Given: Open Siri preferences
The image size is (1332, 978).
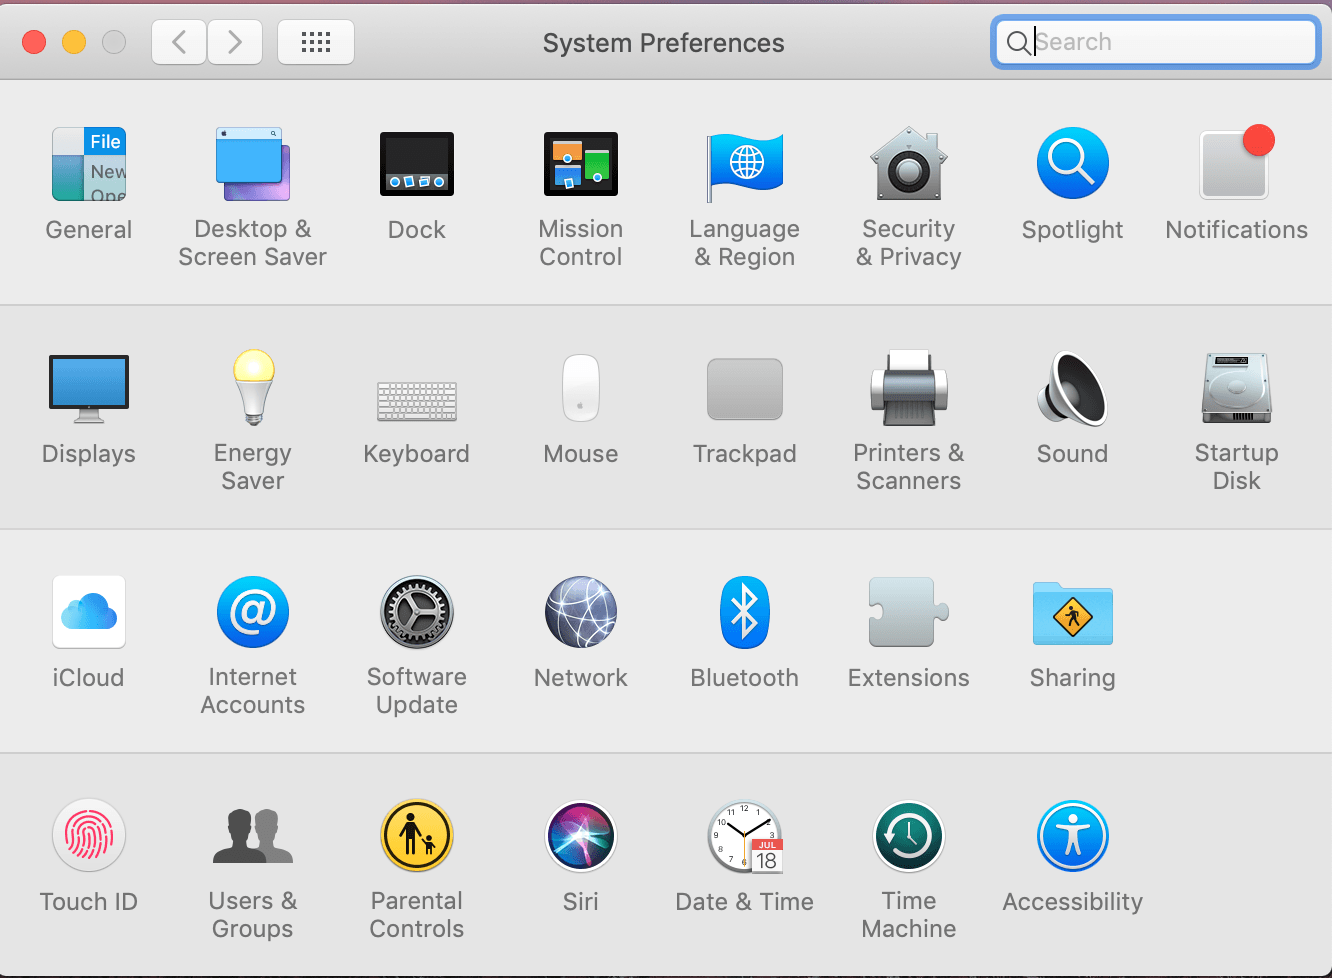Looking at the screenshot, I should click(x=581, y=836).
